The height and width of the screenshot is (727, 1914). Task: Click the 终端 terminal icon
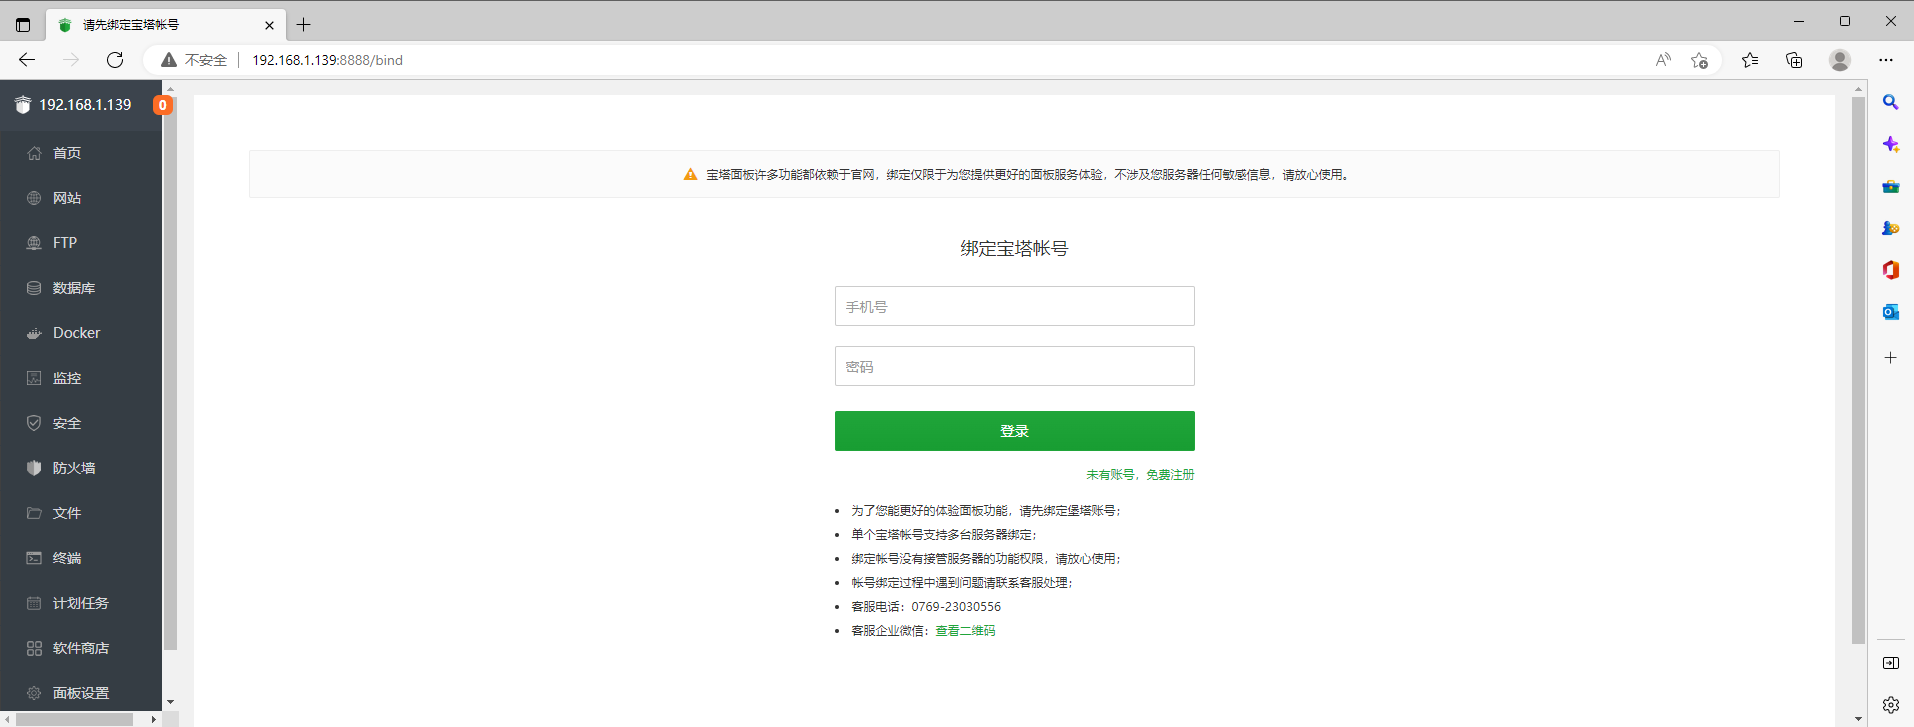34,558
